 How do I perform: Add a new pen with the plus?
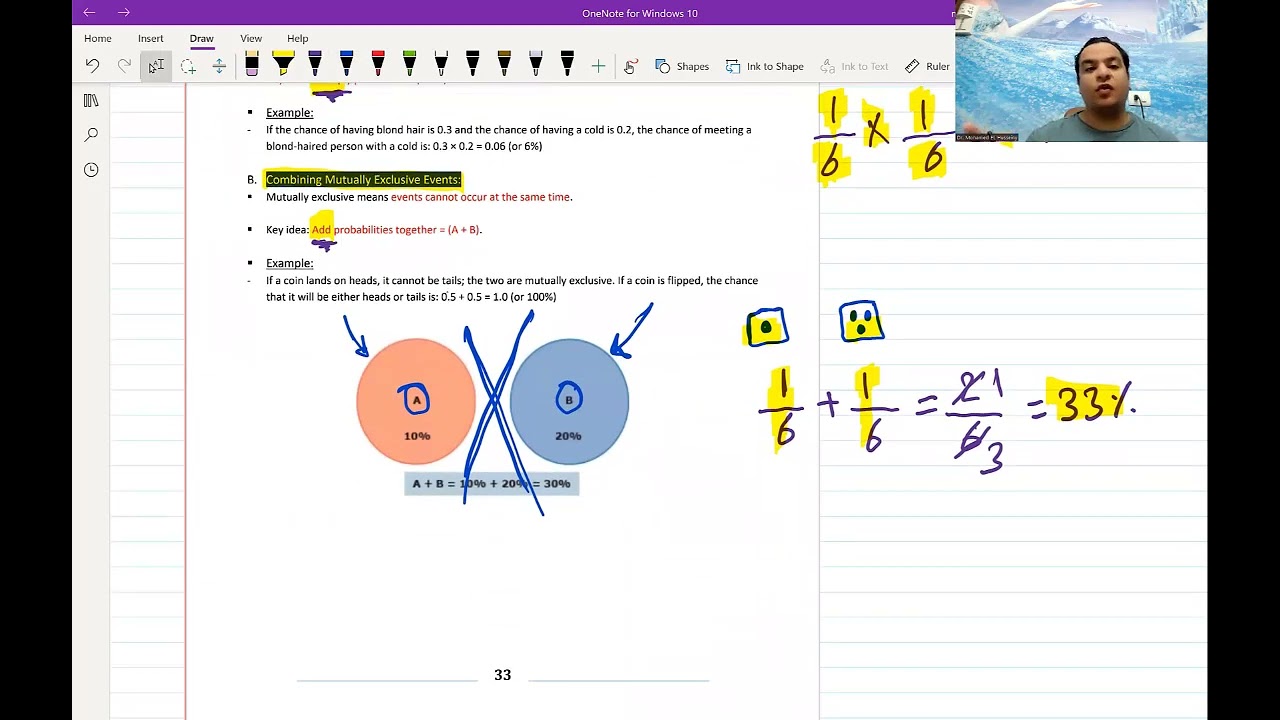tap(598, 66)
